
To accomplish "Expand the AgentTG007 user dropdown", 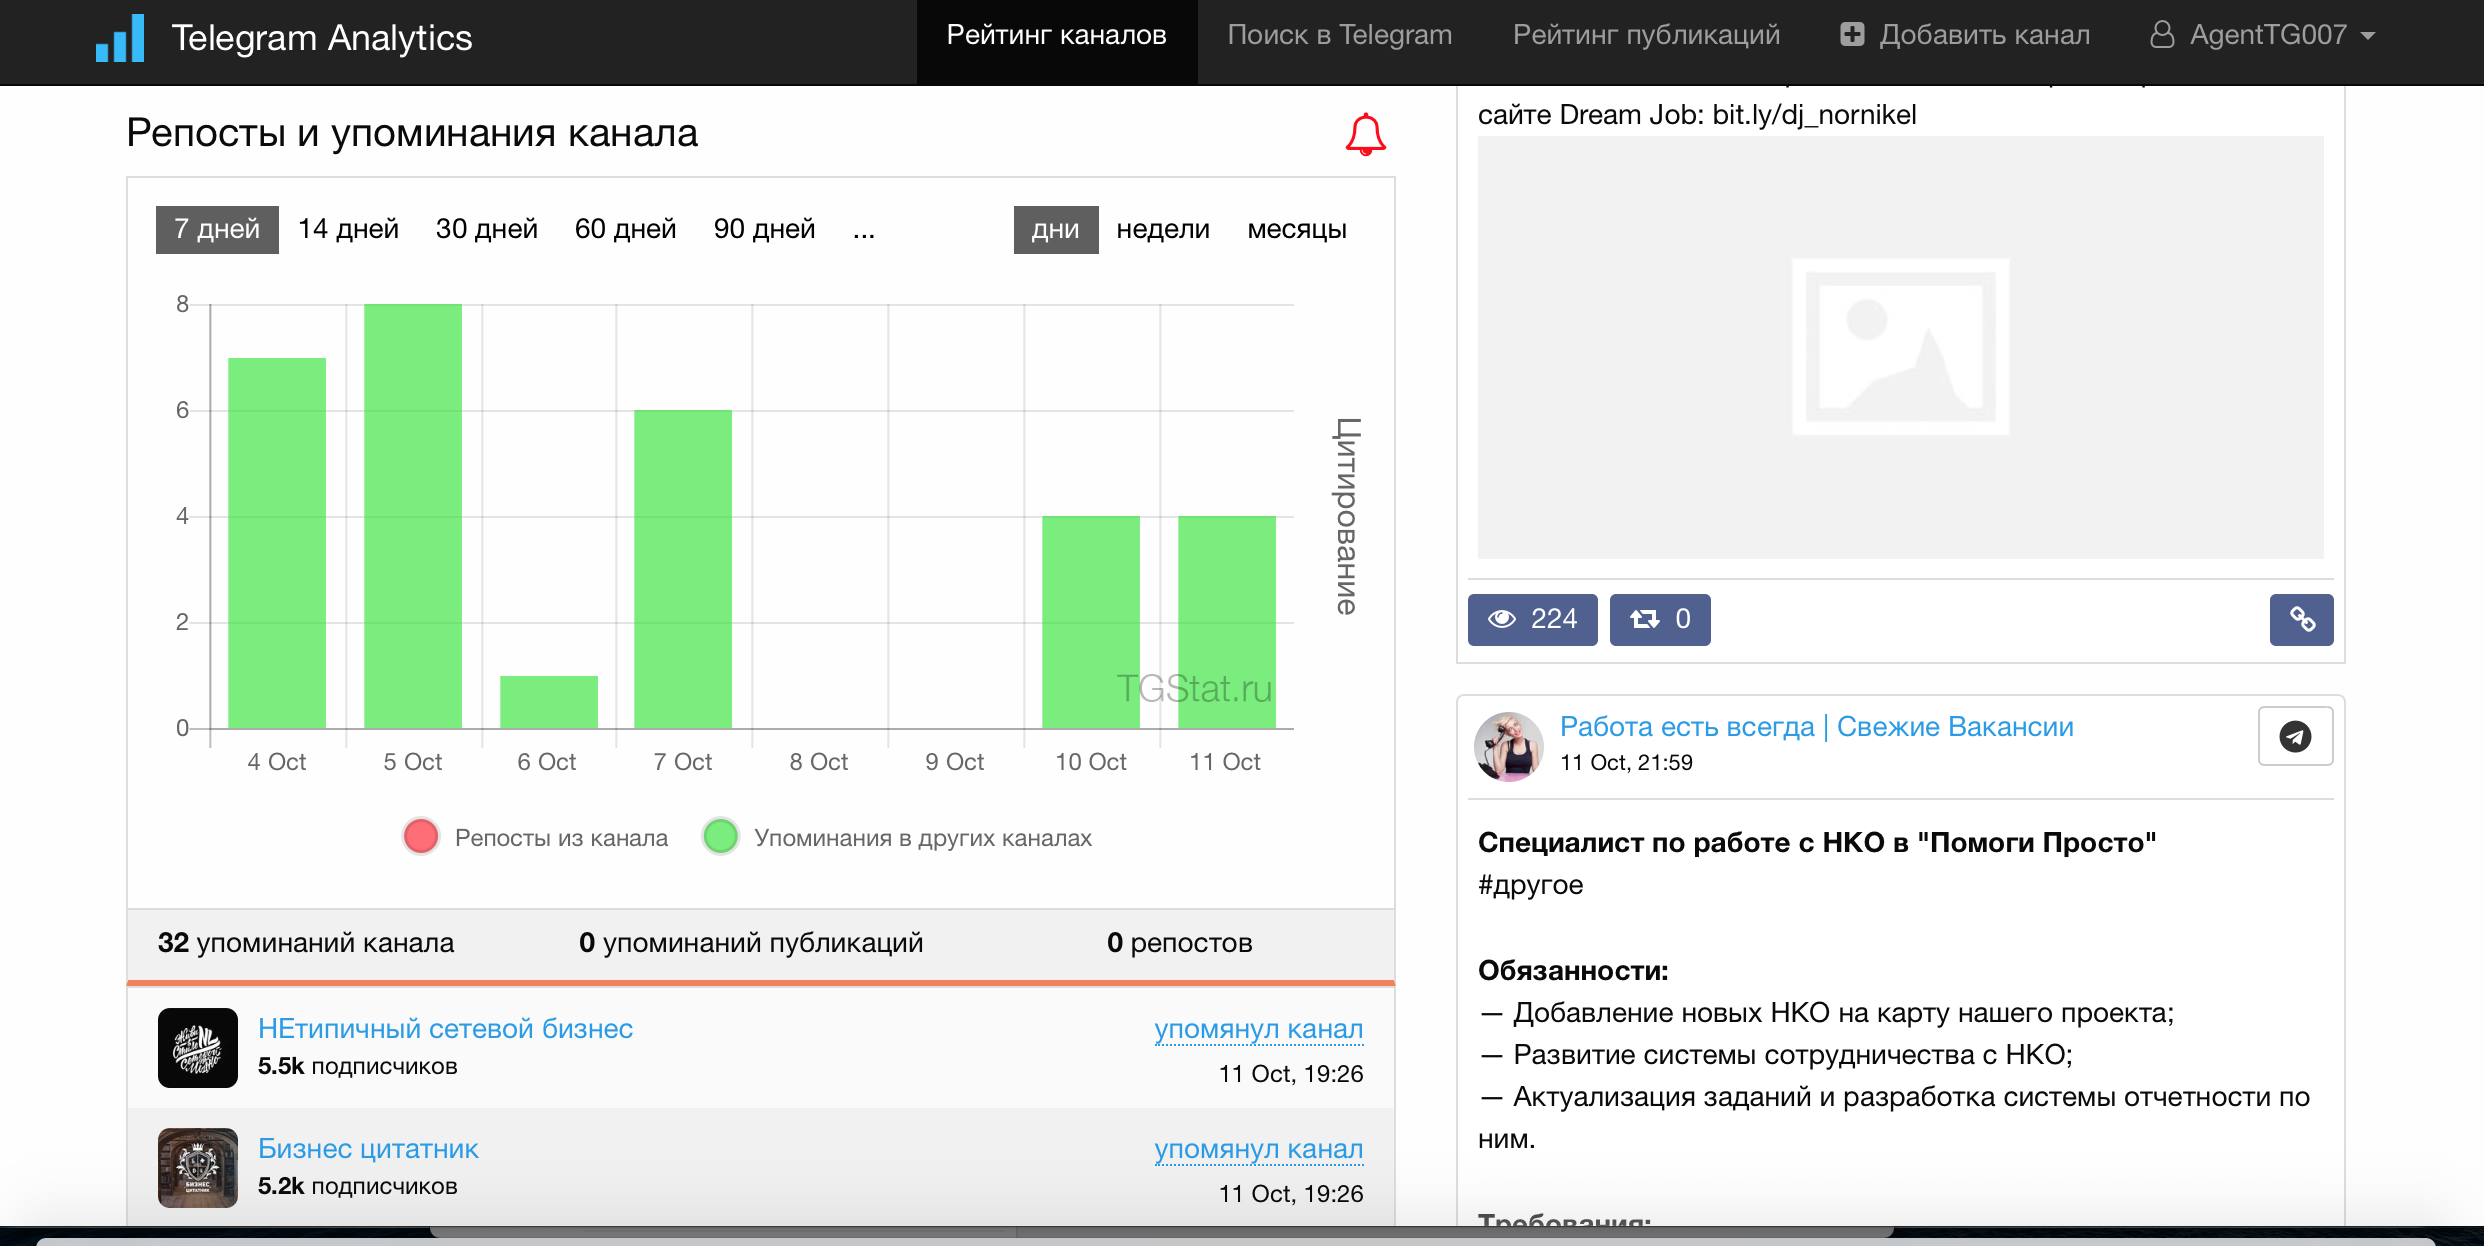I will coord(2263,35).
